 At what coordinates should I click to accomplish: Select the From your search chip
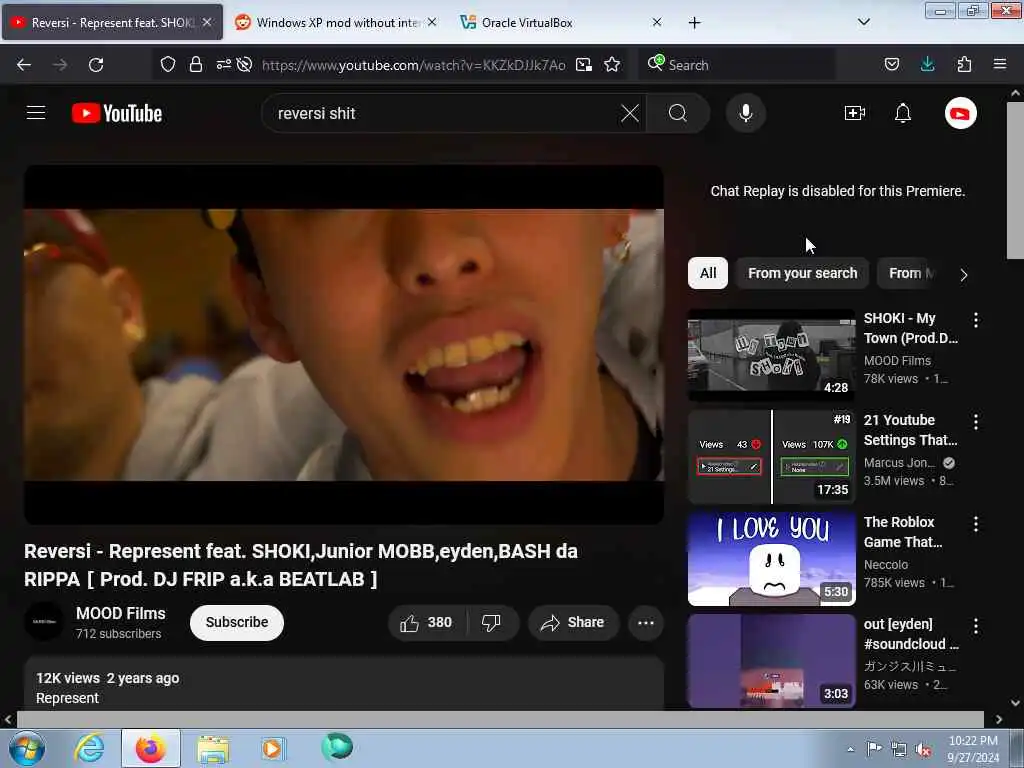tap(803, 273)
